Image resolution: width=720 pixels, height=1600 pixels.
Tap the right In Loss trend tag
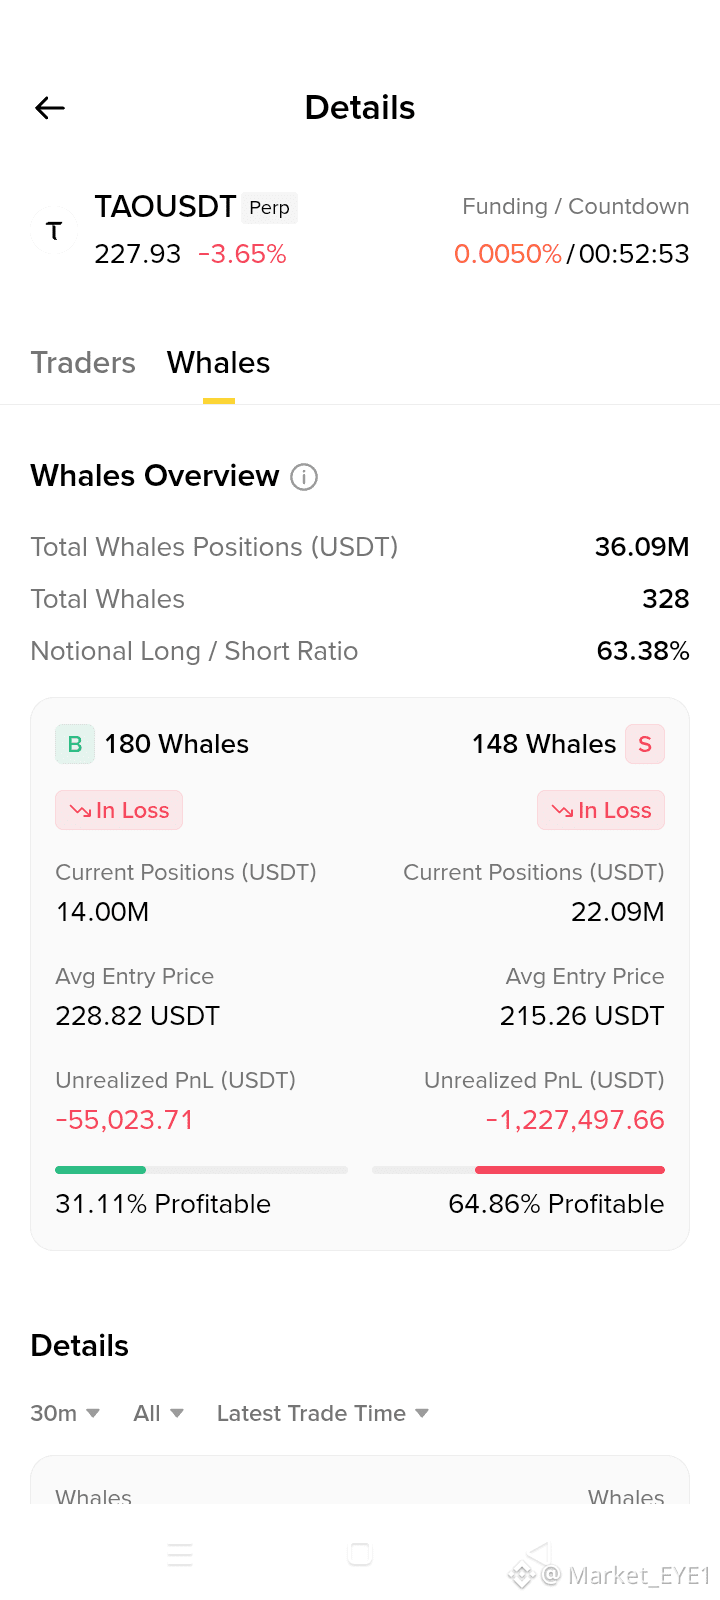601,810
